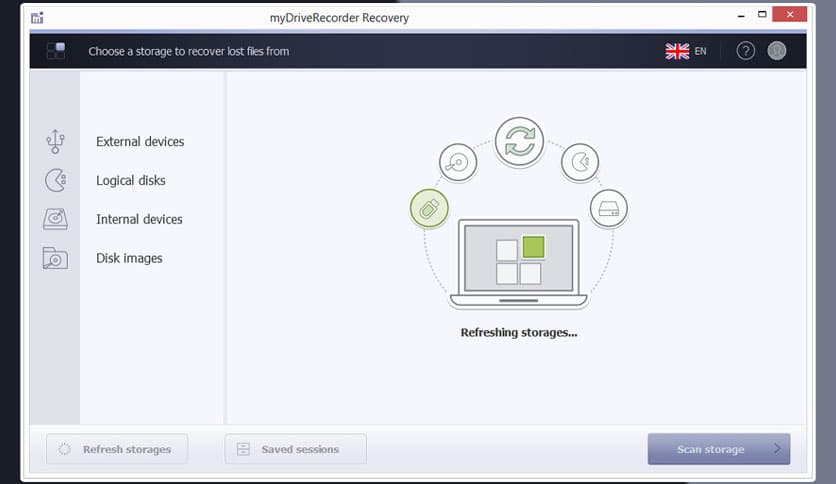Select Internal devices in sidebar
836x484 pixels.
[139, 219]
